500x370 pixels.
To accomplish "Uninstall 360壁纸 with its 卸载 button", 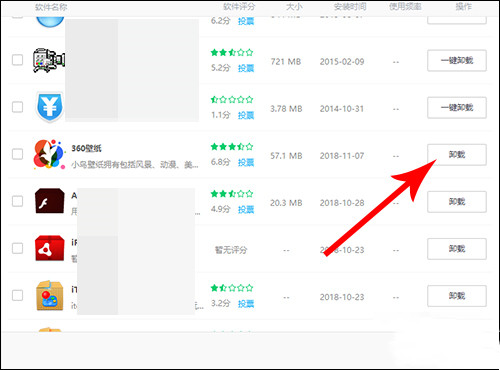I will coord(457,155).
